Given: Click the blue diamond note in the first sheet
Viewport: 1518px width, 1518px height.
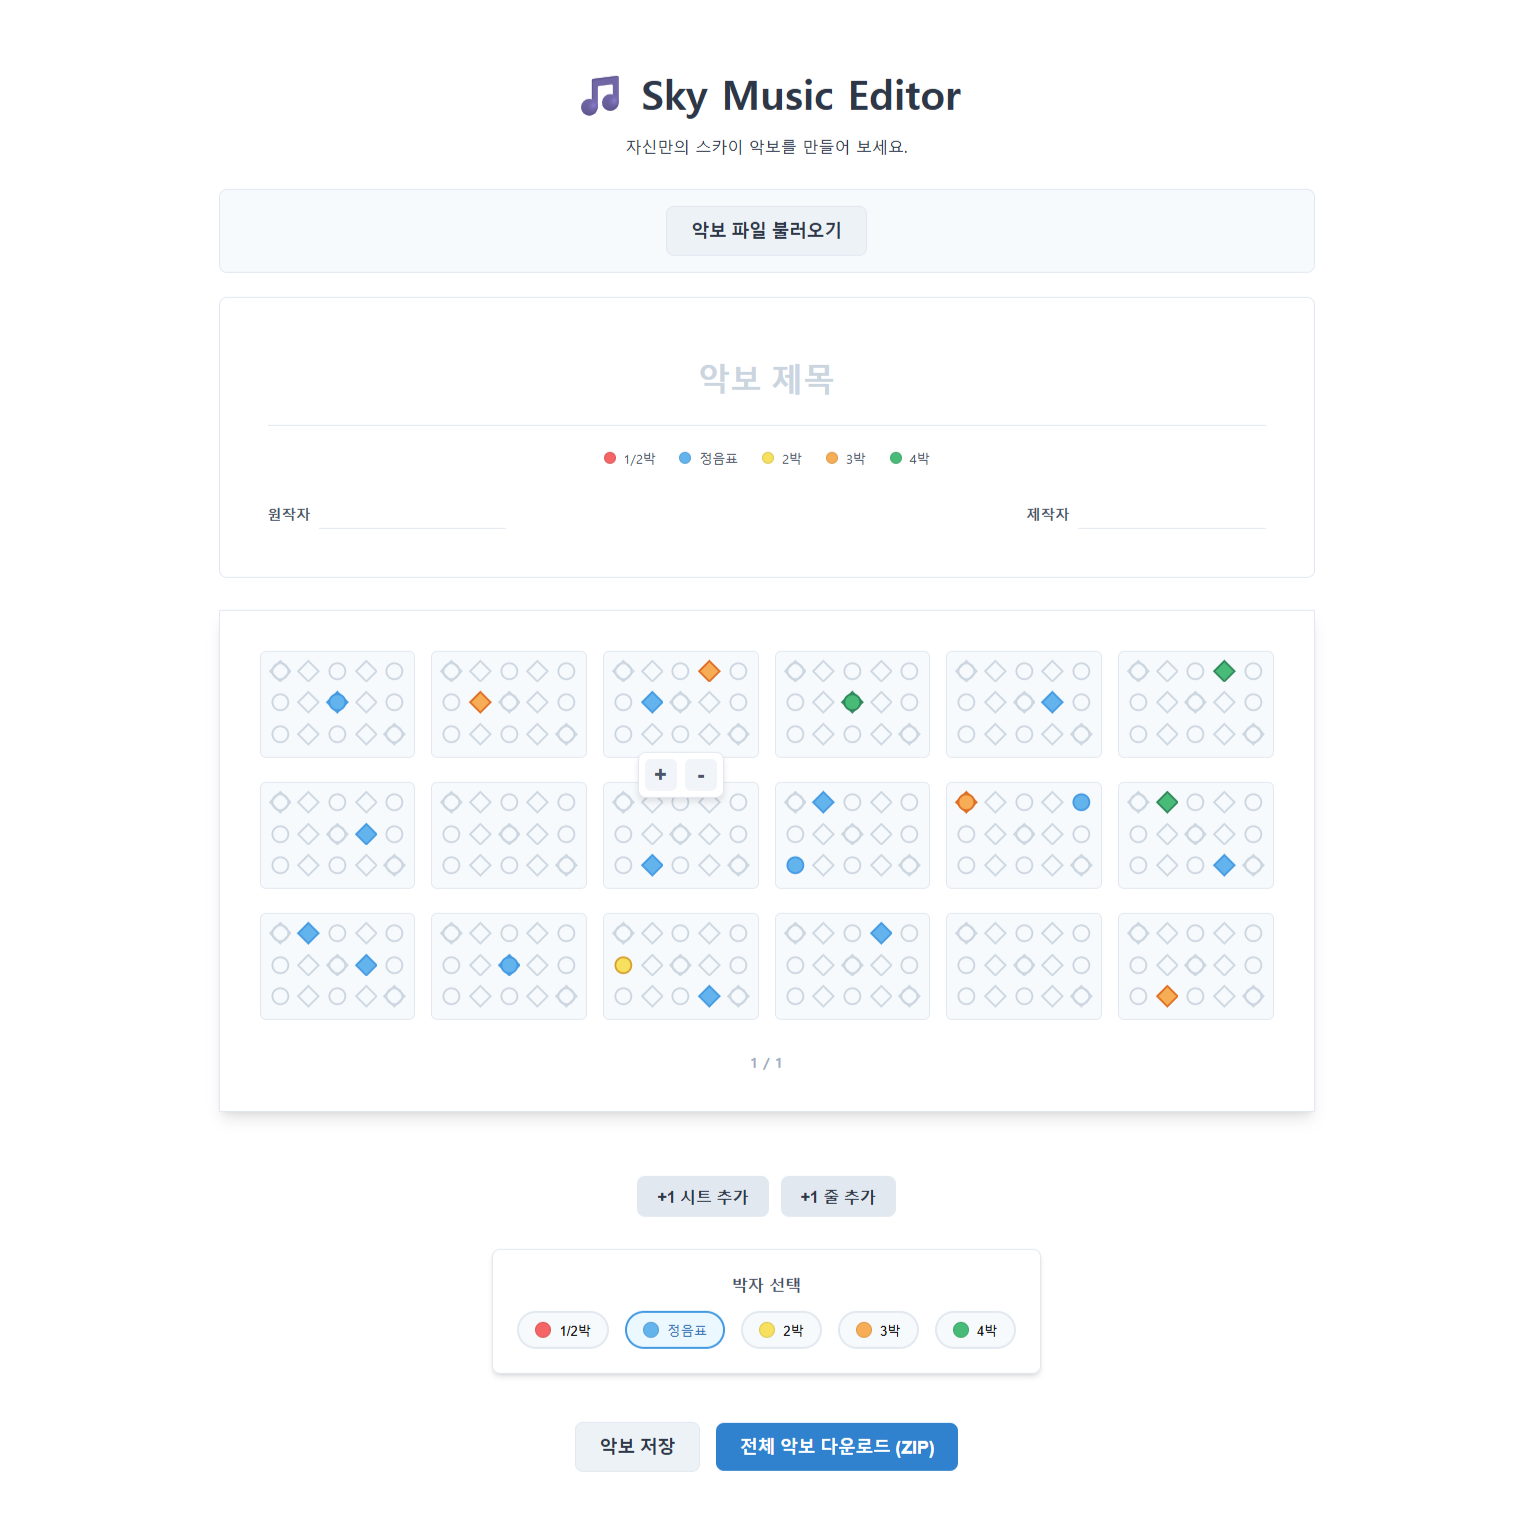Looking at the screenshot, I should click(337, 702).
